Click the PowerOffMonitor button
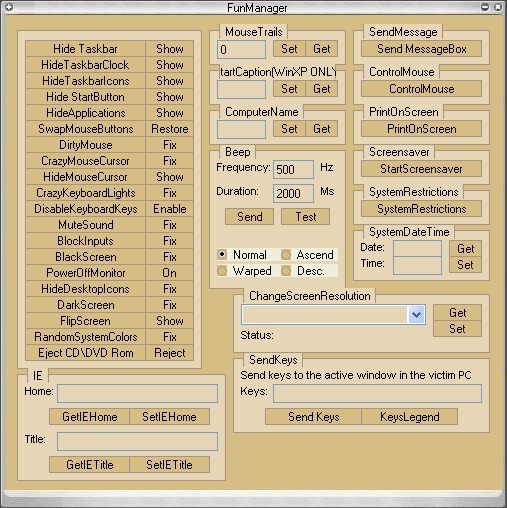This screenshot has height=508, width=507. [x=85, y=273]
